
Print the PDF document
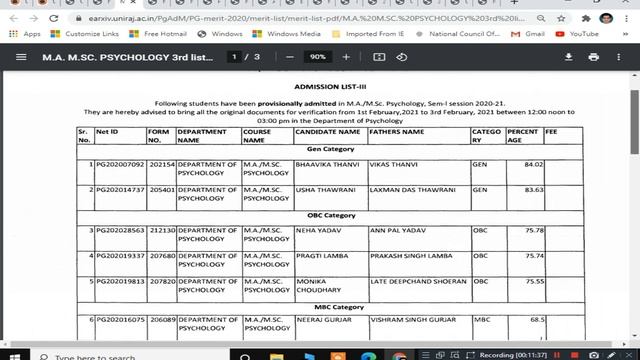594,57
